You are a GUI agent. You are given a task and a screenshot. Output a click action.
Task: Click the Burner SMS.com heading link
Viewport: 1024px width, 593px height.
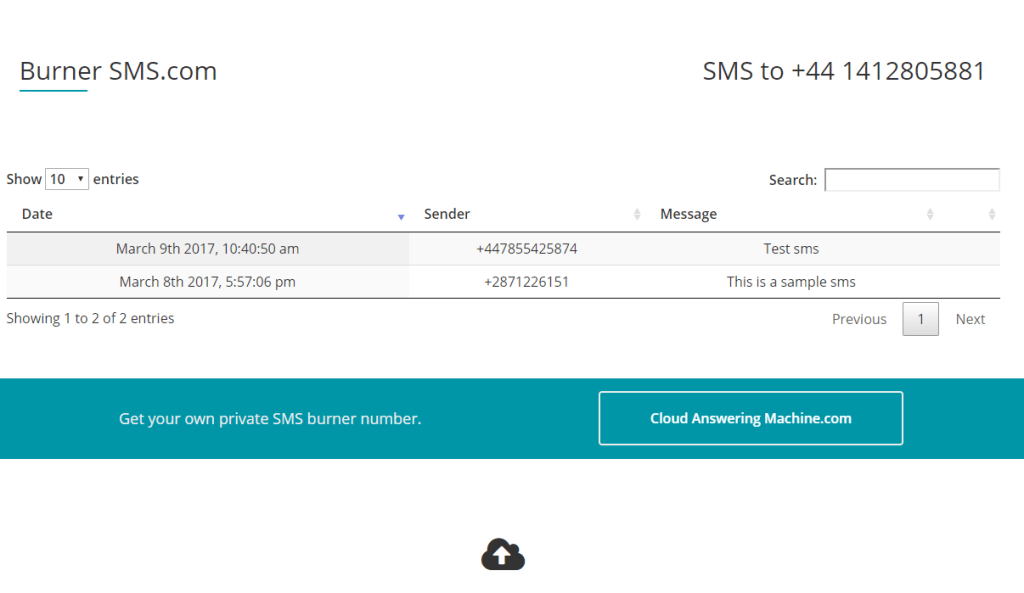tap(119, 71)
